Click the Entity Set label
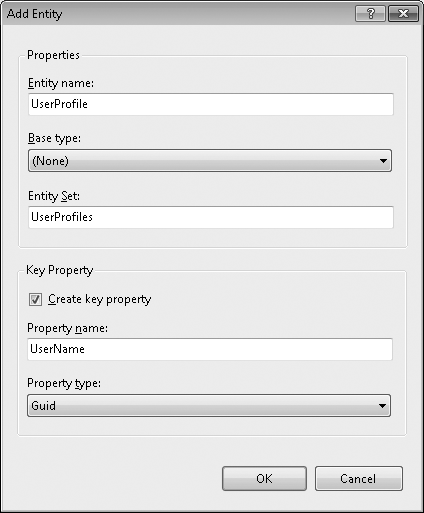 pyautogui.click(x=54, y=196)
